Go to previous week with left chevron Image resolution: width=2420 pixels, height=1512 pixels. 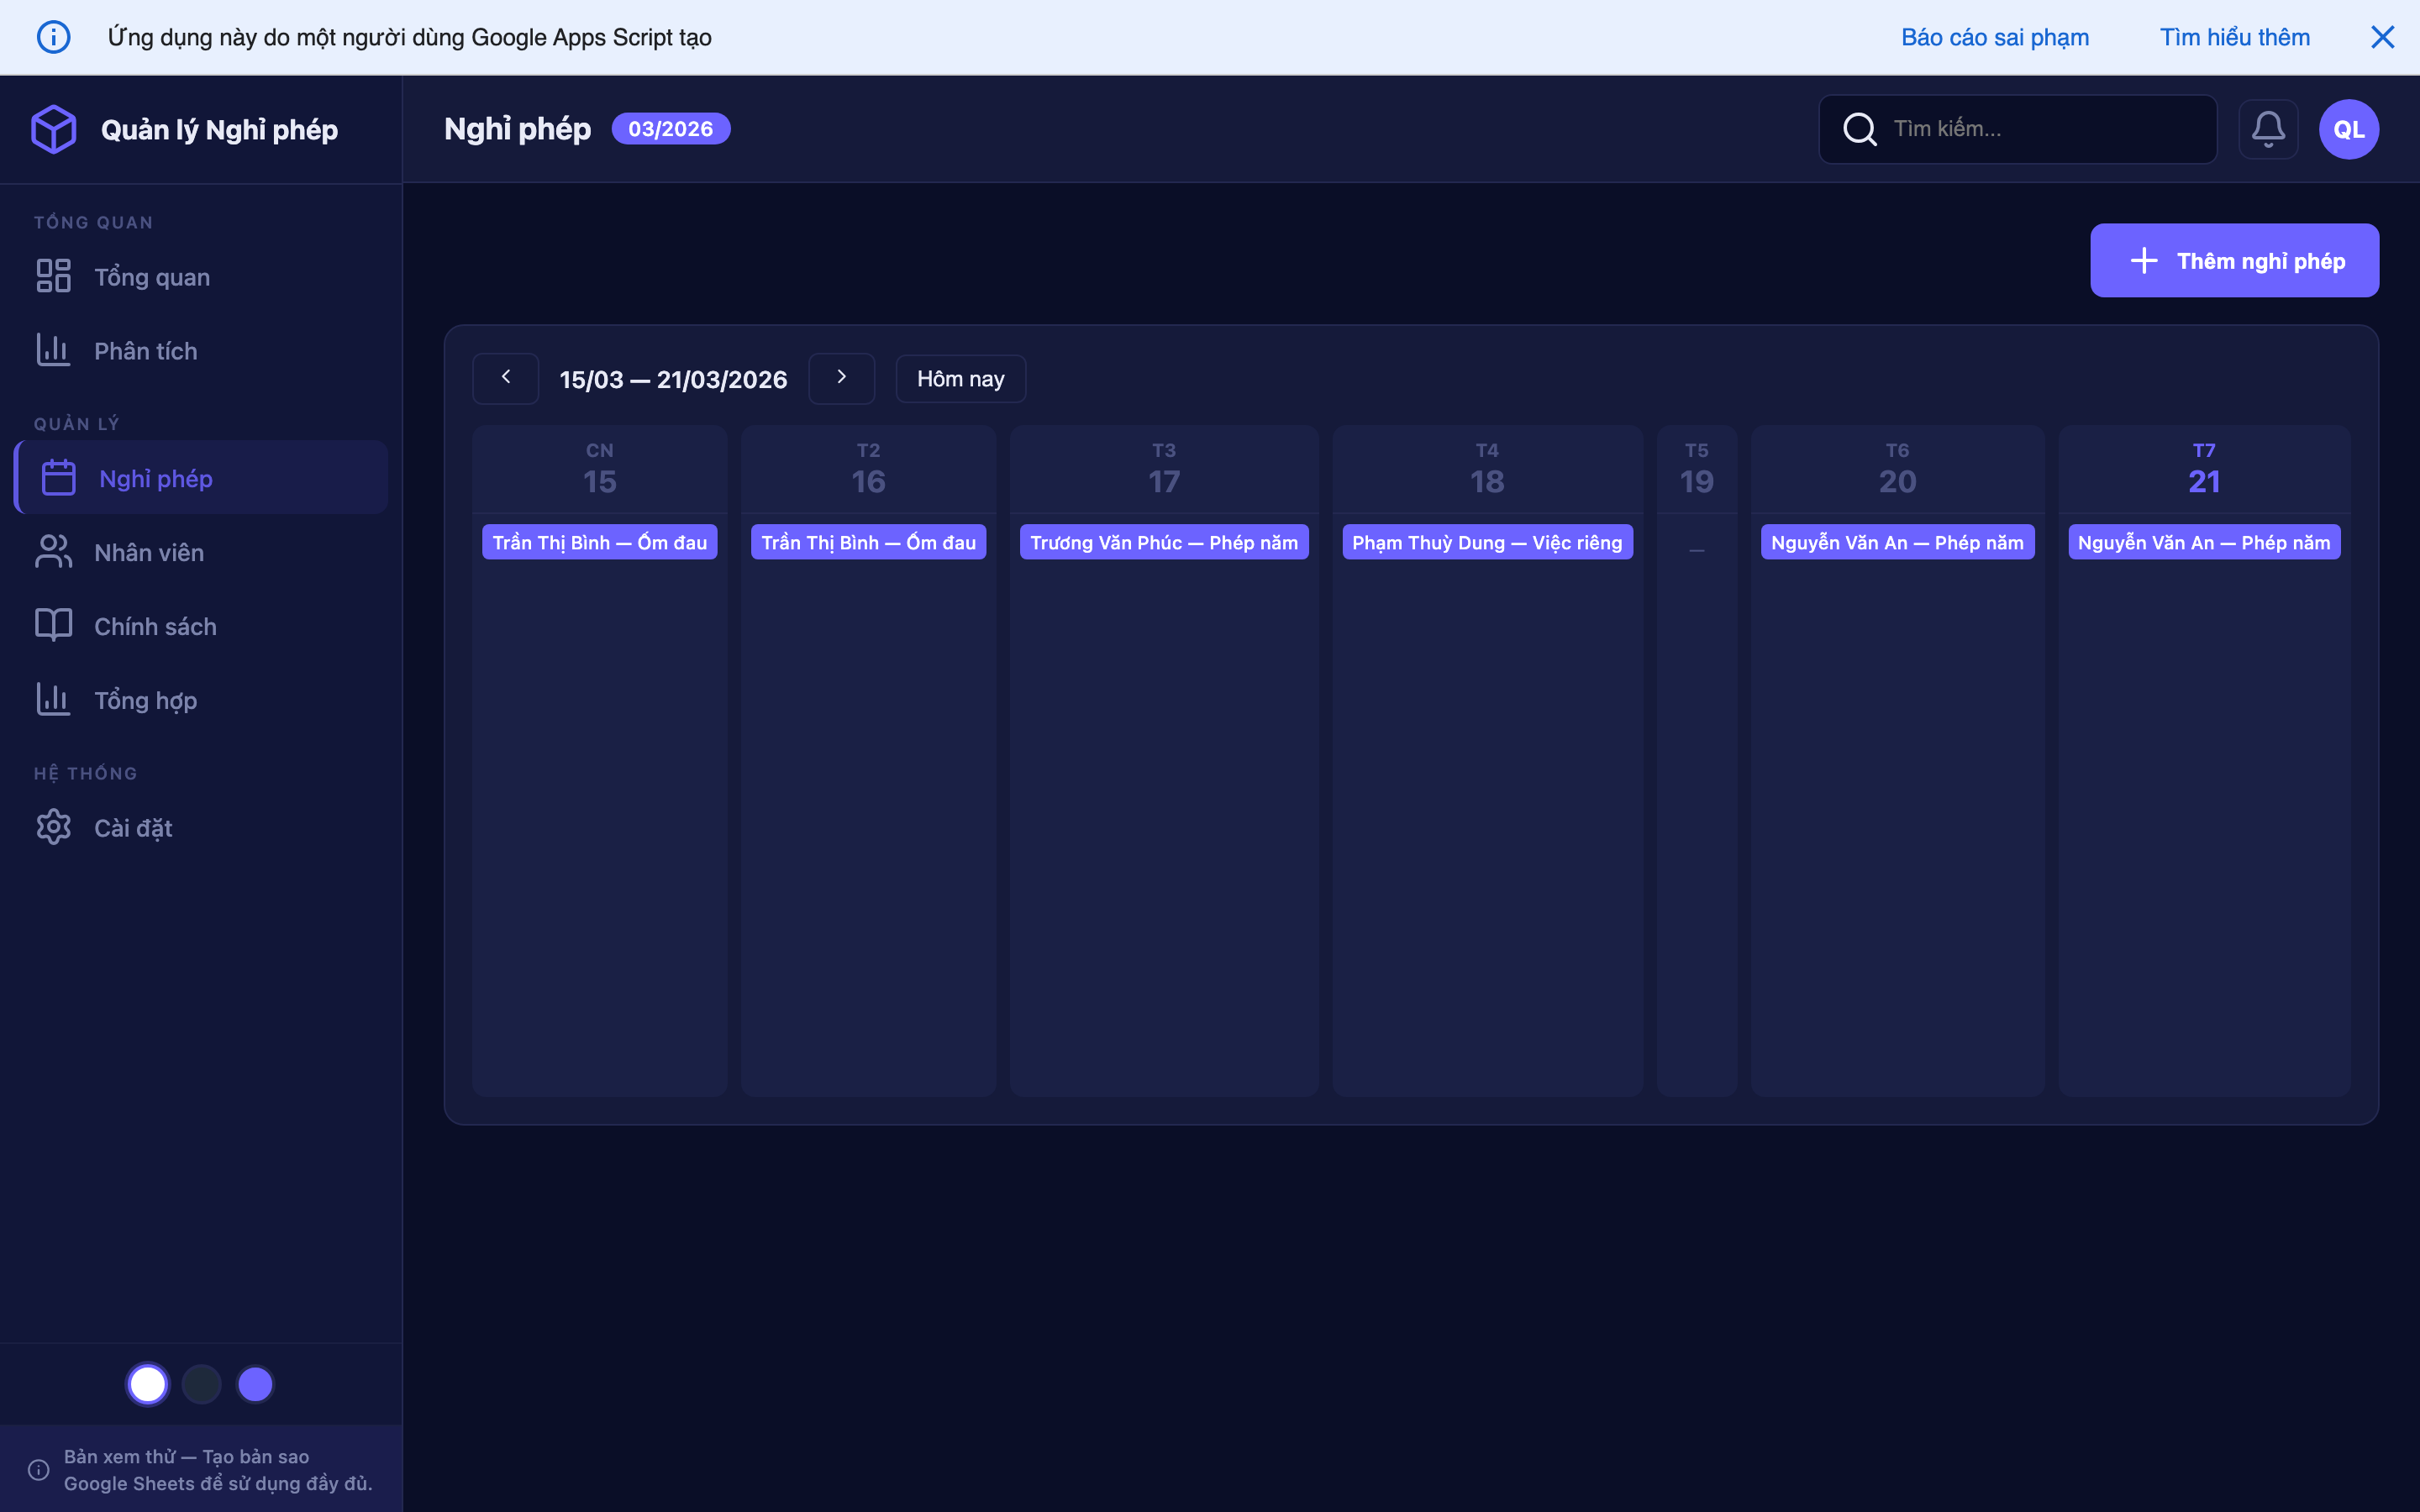506,378
